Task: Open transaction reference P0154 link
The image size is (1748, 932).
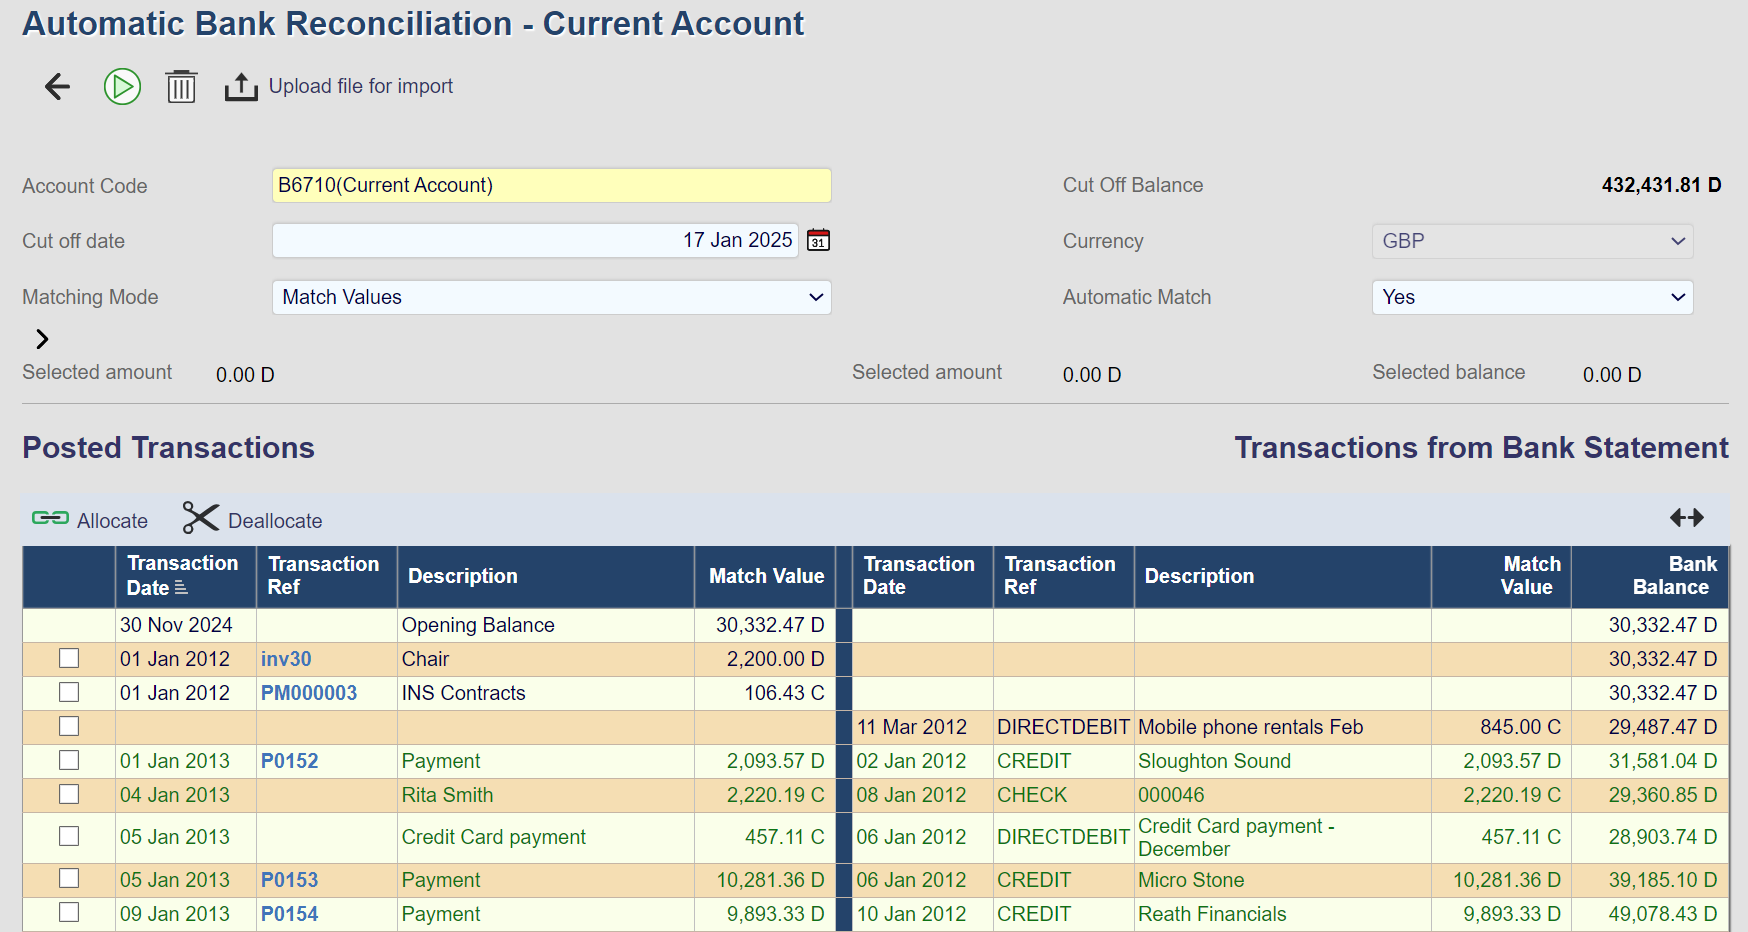Action: 289,914
